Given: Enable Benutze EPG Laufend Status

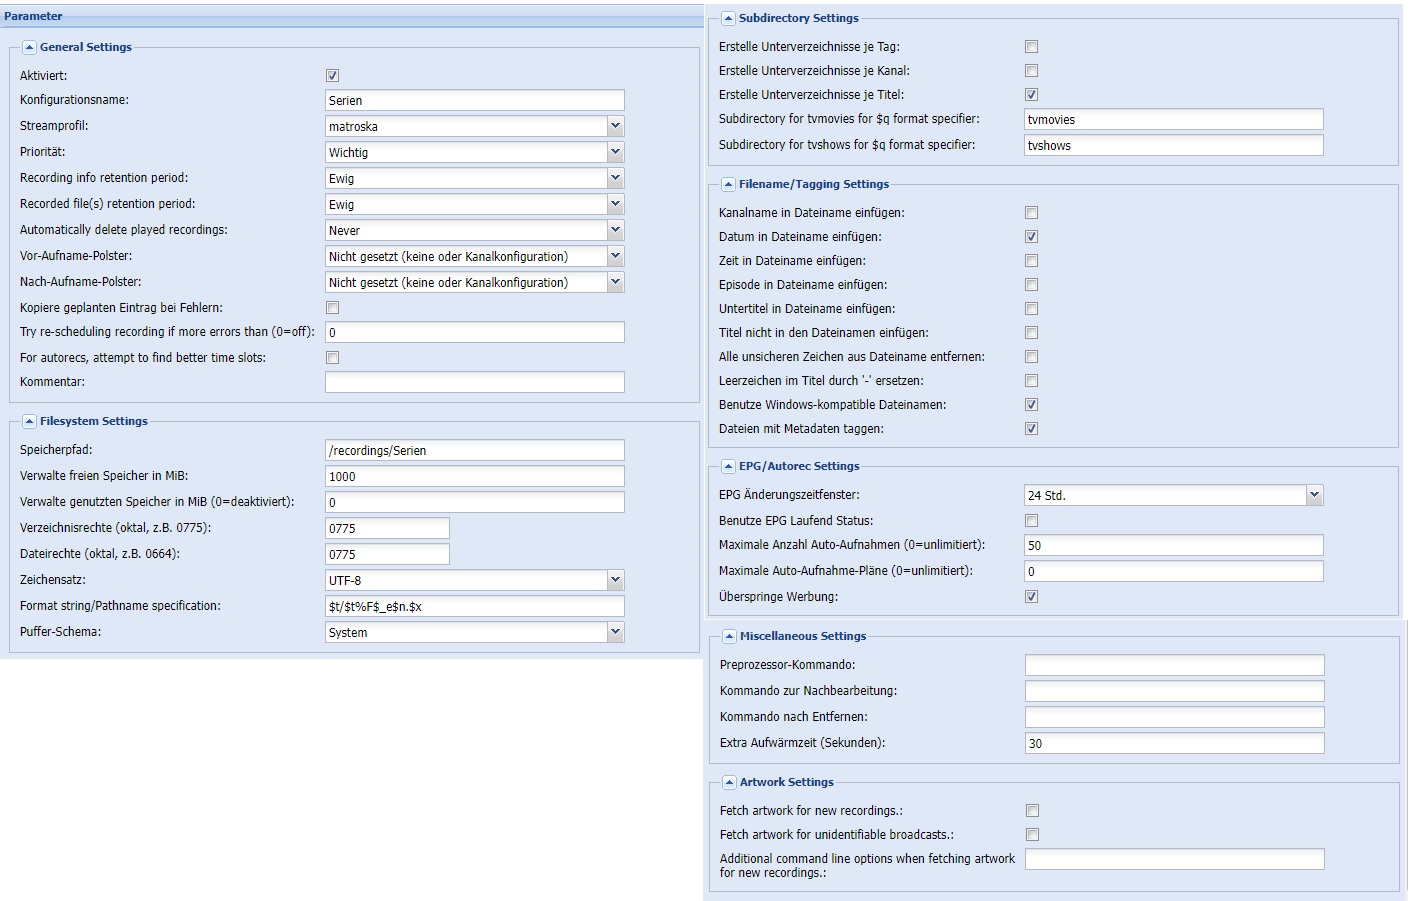Looking at the screenshot, I should pyautogui.click(x=1031, y=520).
